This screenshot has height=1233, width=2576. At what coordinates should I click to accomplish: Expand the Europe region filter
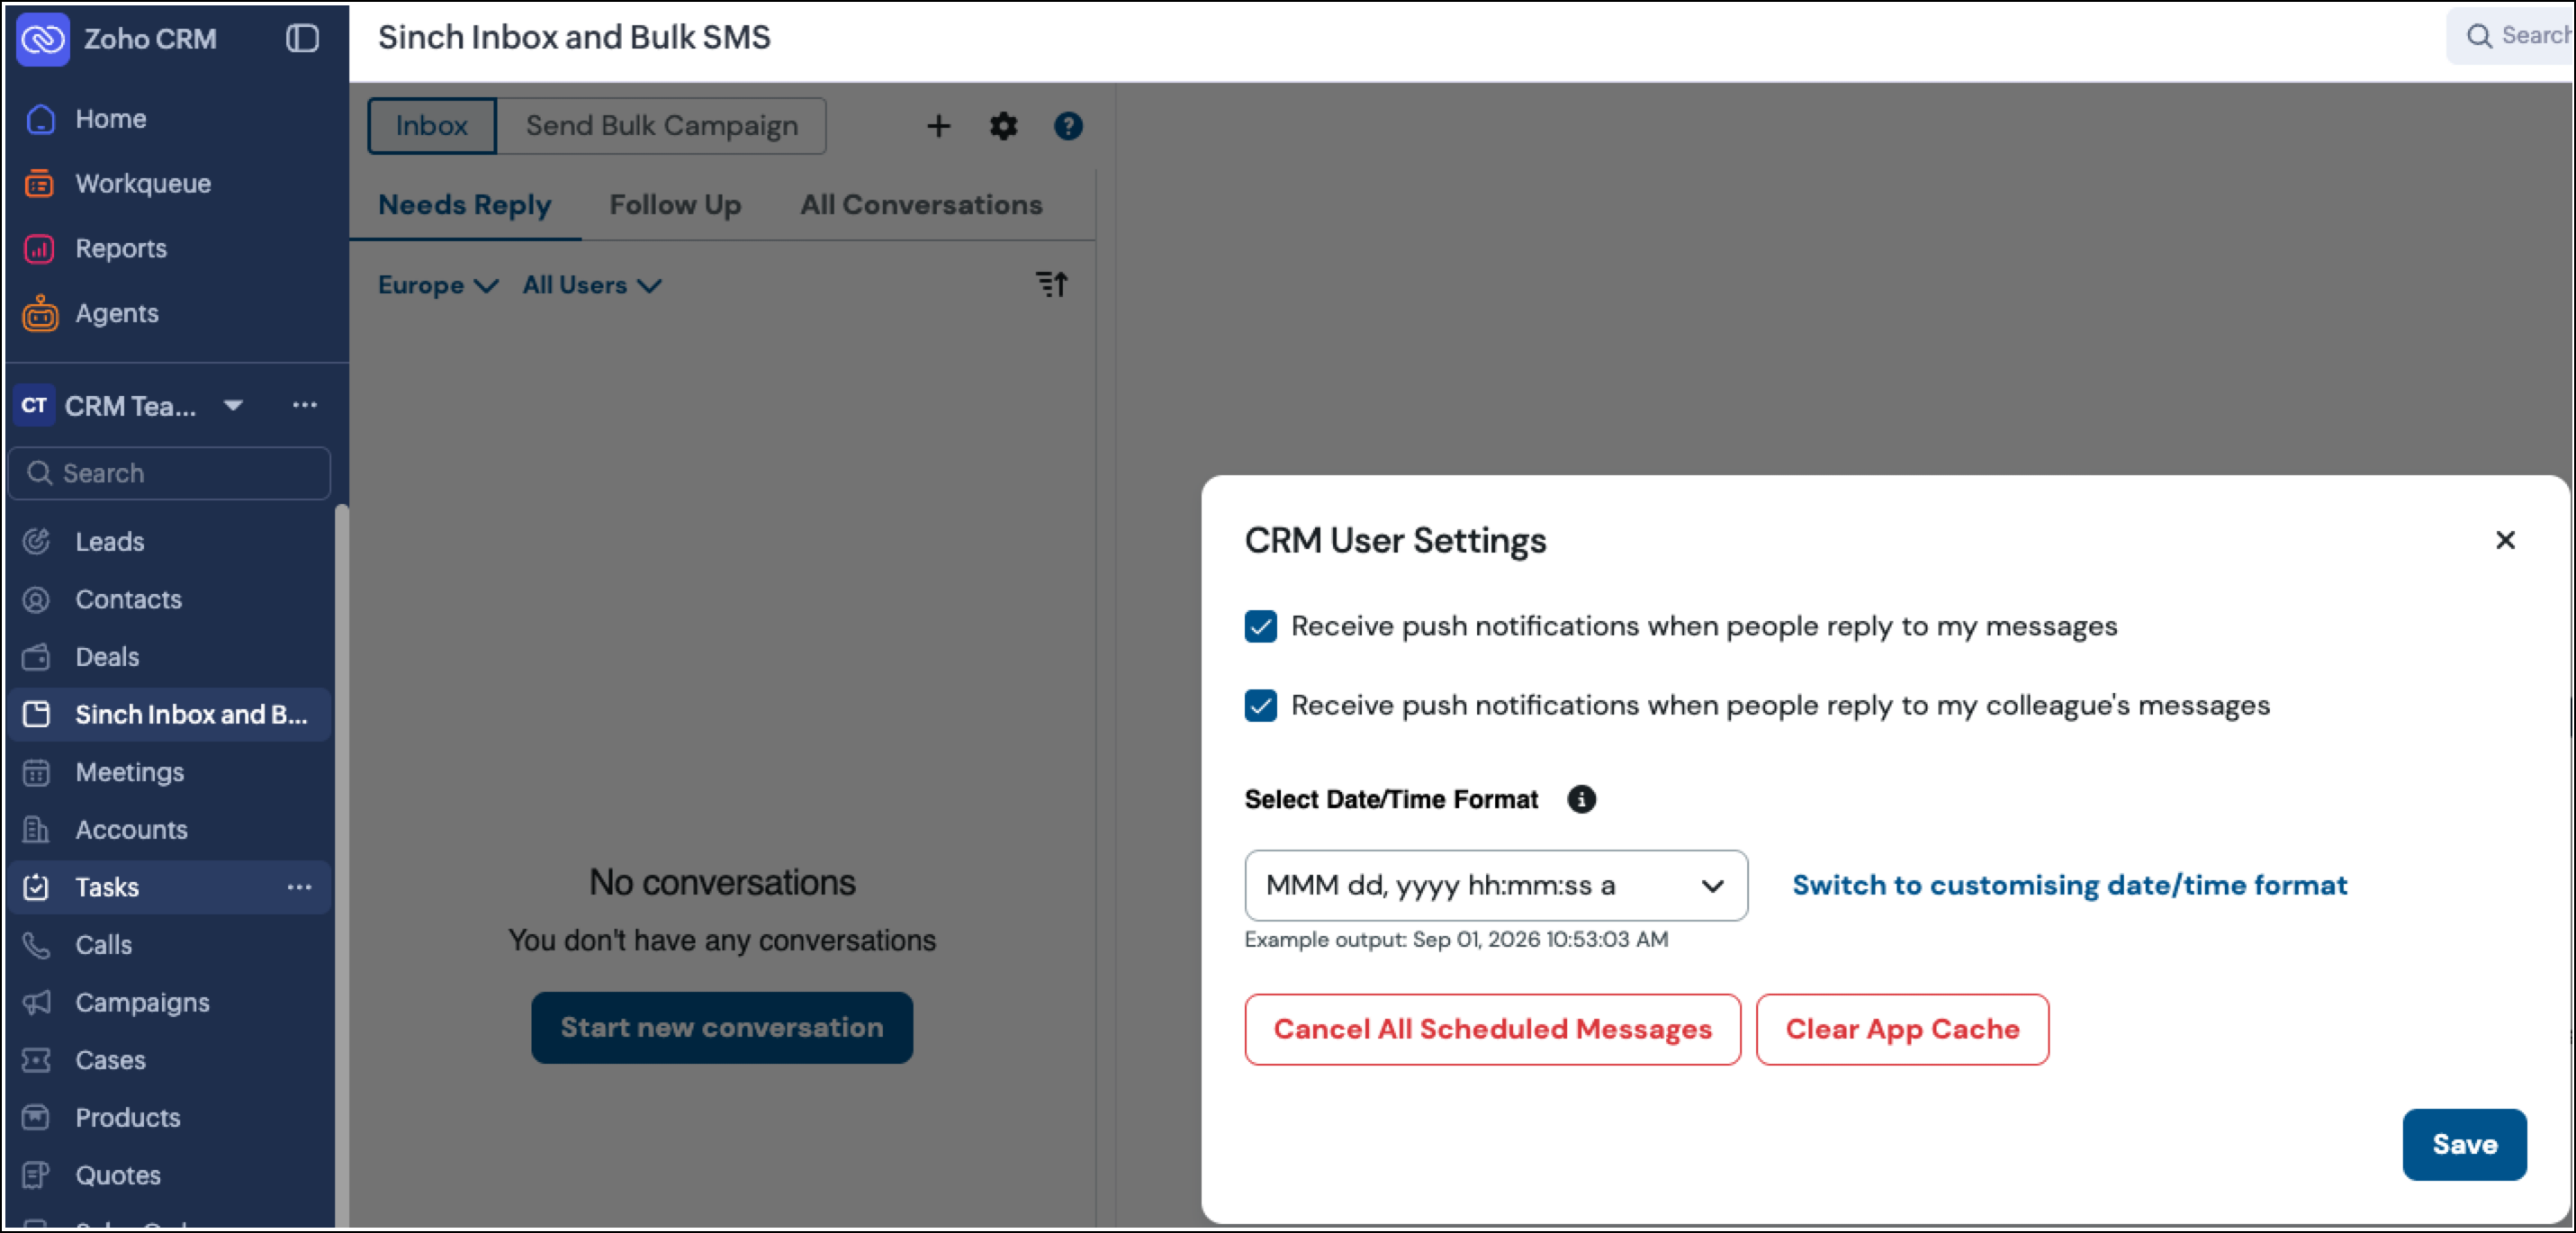point(438,286)
